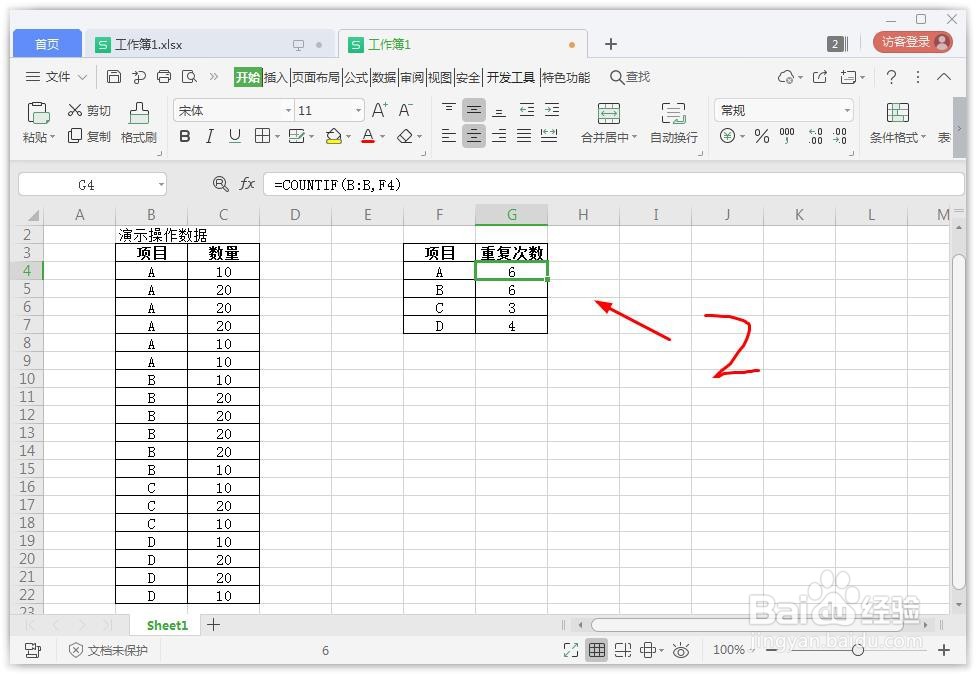
Task: Click the Cut (剪切) scissors button
Action: (x=88, y=110)
